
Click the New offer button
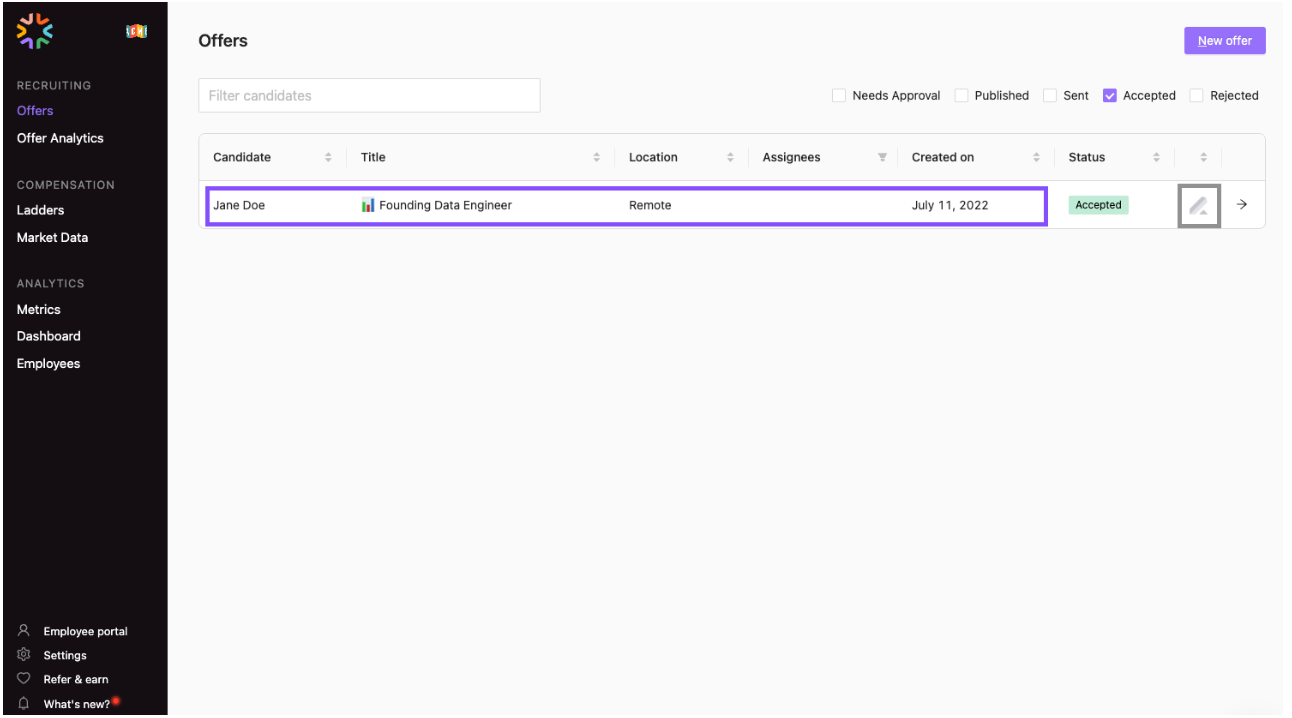(x=1225, y=41)
